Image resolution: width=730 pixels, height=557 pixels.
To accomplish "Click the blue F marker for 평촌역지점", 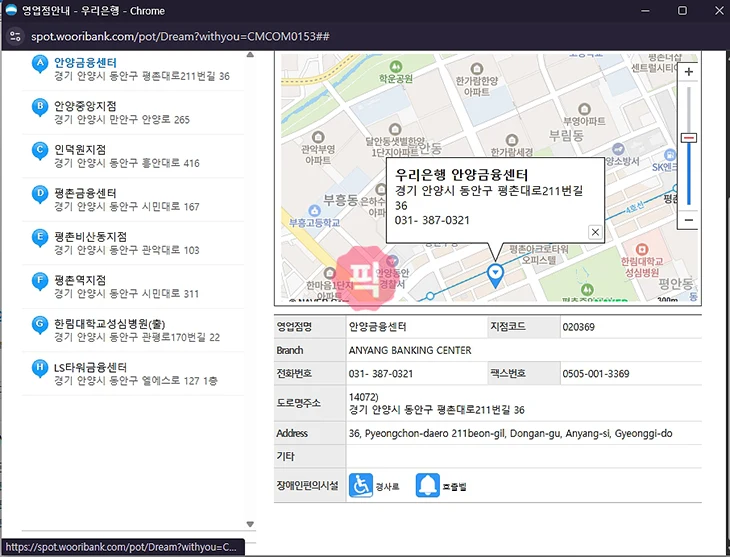I will click(x=40, y=281).
